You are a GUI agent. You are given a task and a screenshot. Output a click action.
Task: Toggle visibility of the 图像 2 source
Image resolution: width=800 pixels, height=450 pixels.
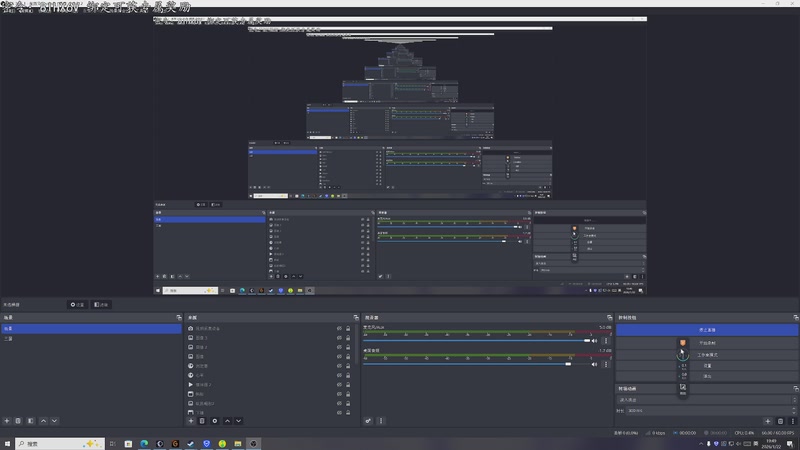339,347
